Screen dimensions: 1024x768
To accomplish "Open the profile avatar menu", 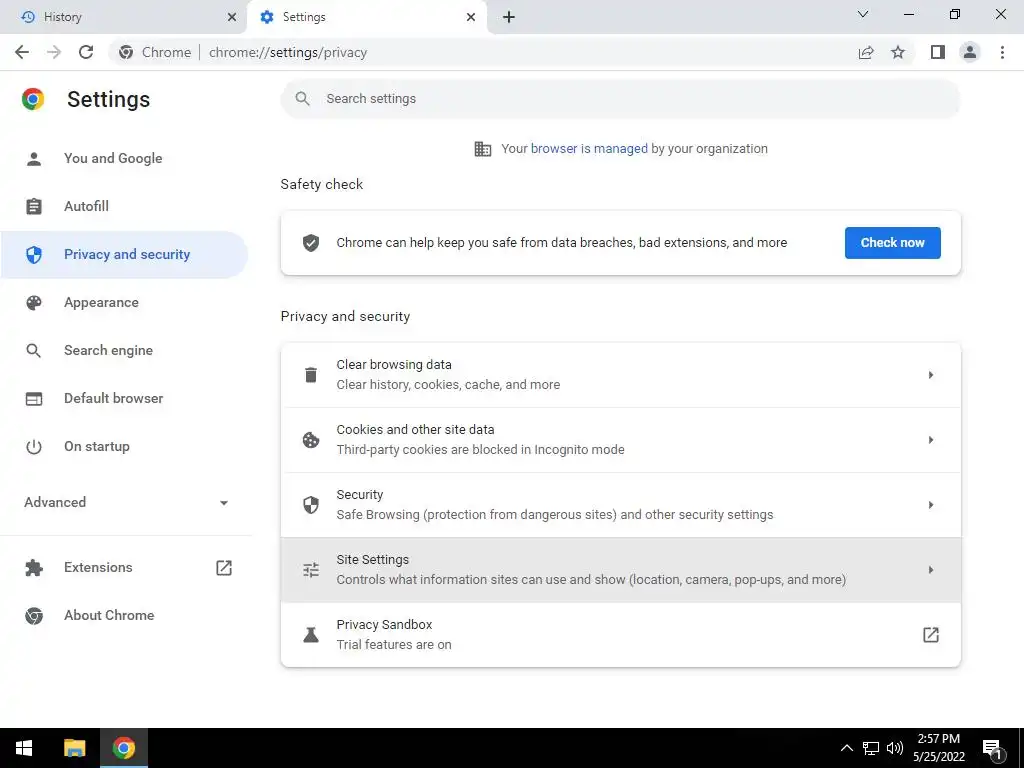I will pos(970,52).
